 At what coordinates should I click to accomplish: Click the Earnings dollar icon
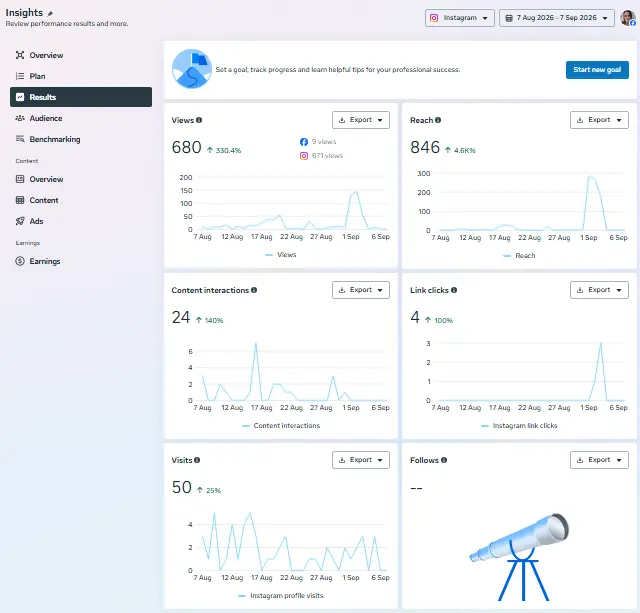pyautogui.click(x=20, y=261)
